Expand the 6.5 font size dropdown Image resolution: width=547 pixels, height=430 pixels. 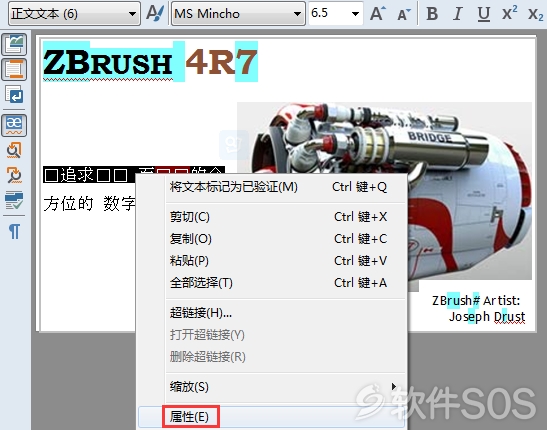coord(355,14)
